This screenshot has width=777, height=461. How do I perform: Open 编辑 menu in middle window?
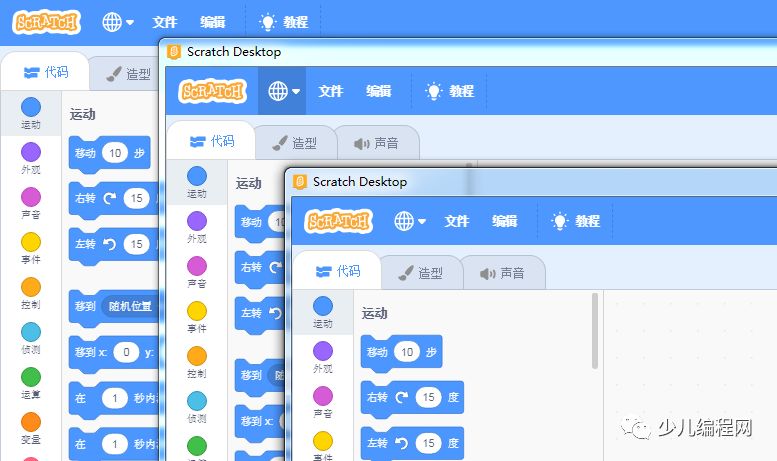pos(379,91)
